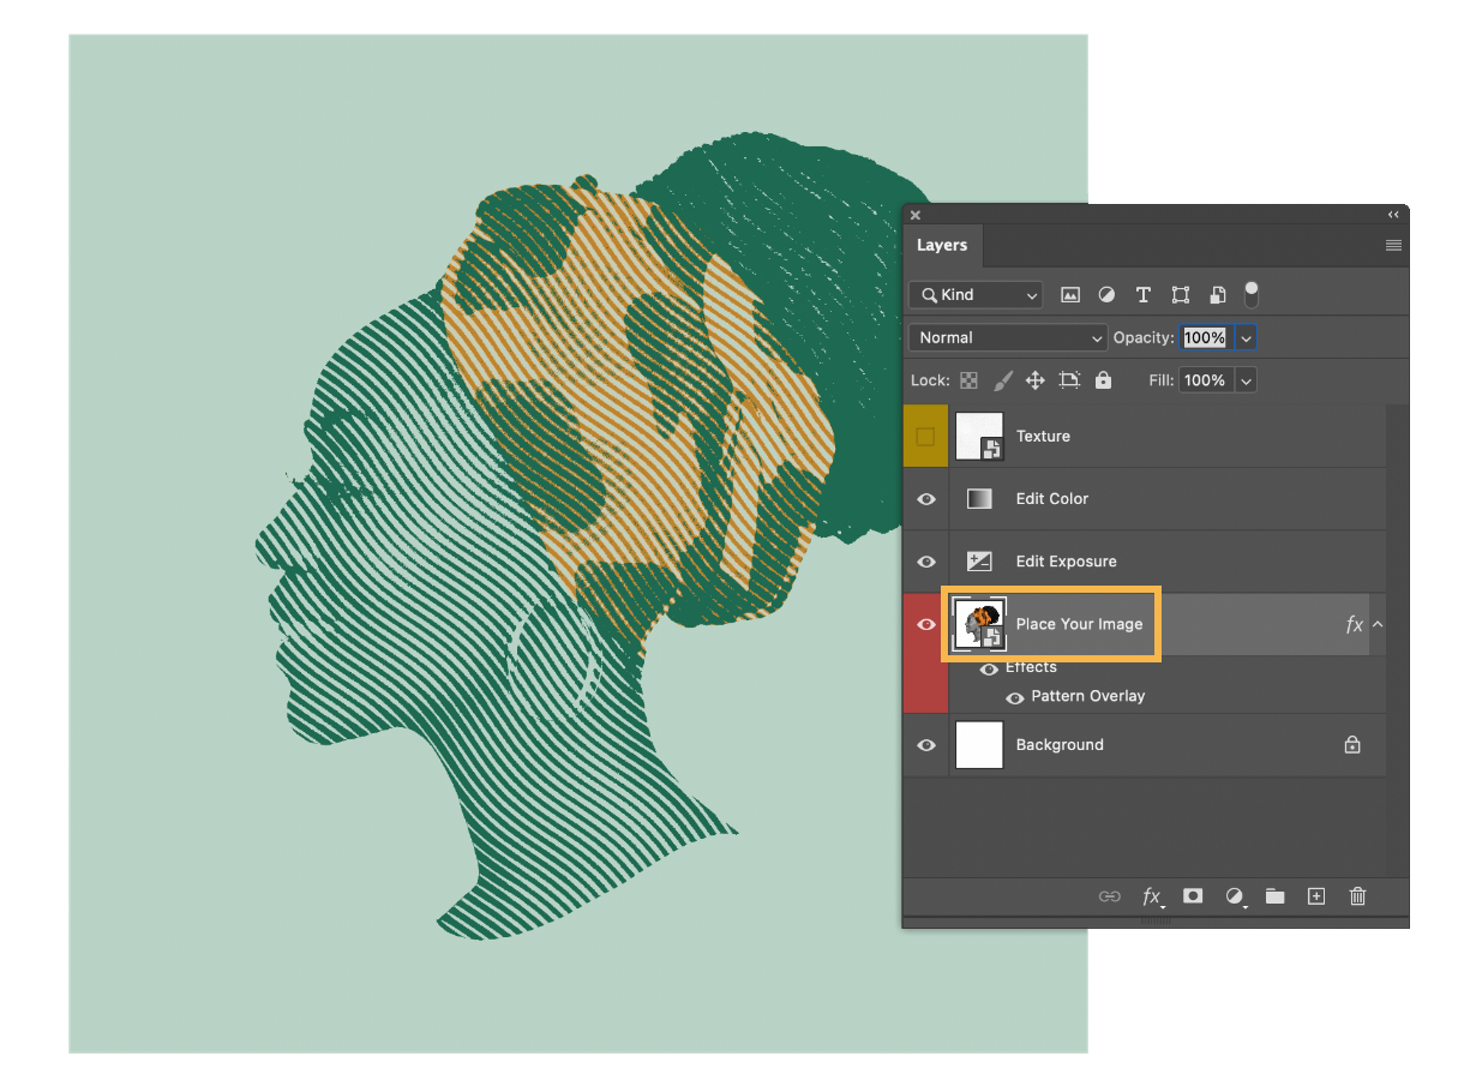Click the lock image pixels brush icon
This screenshot has height=1080, width=1464.
pyautogui.click(x=1002, y=381)
